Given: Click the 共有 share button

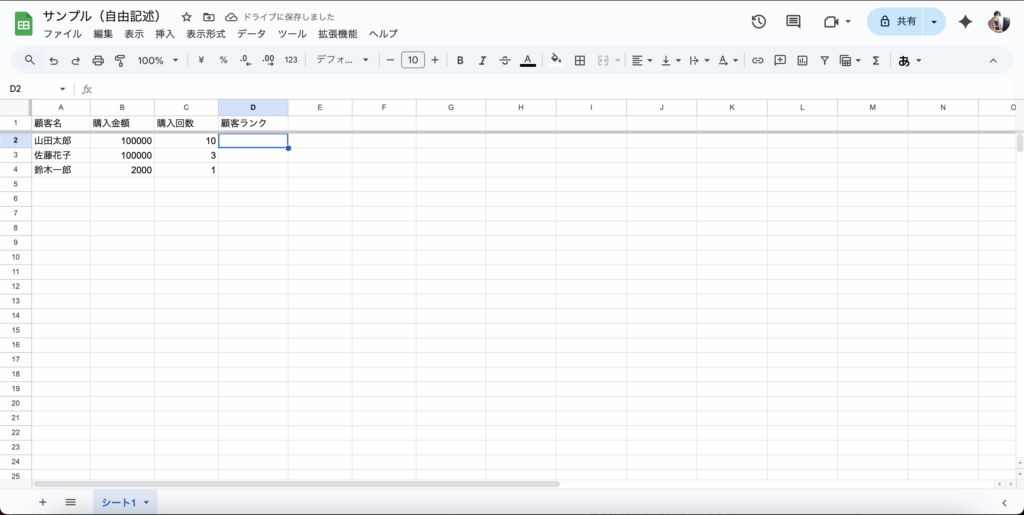Looking at the screenshot, I should point(896,22).
